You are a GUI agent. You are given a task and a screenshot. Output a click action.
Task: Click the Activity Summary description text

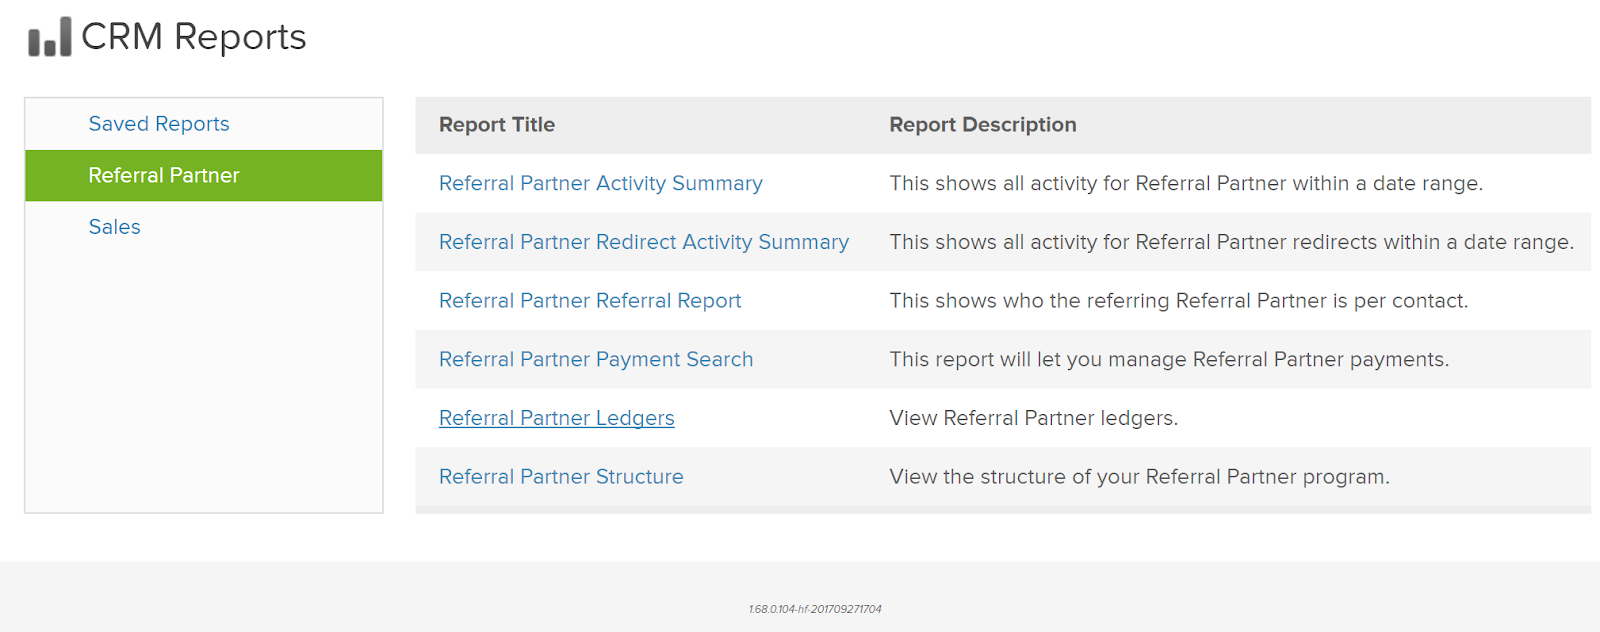1186,183
